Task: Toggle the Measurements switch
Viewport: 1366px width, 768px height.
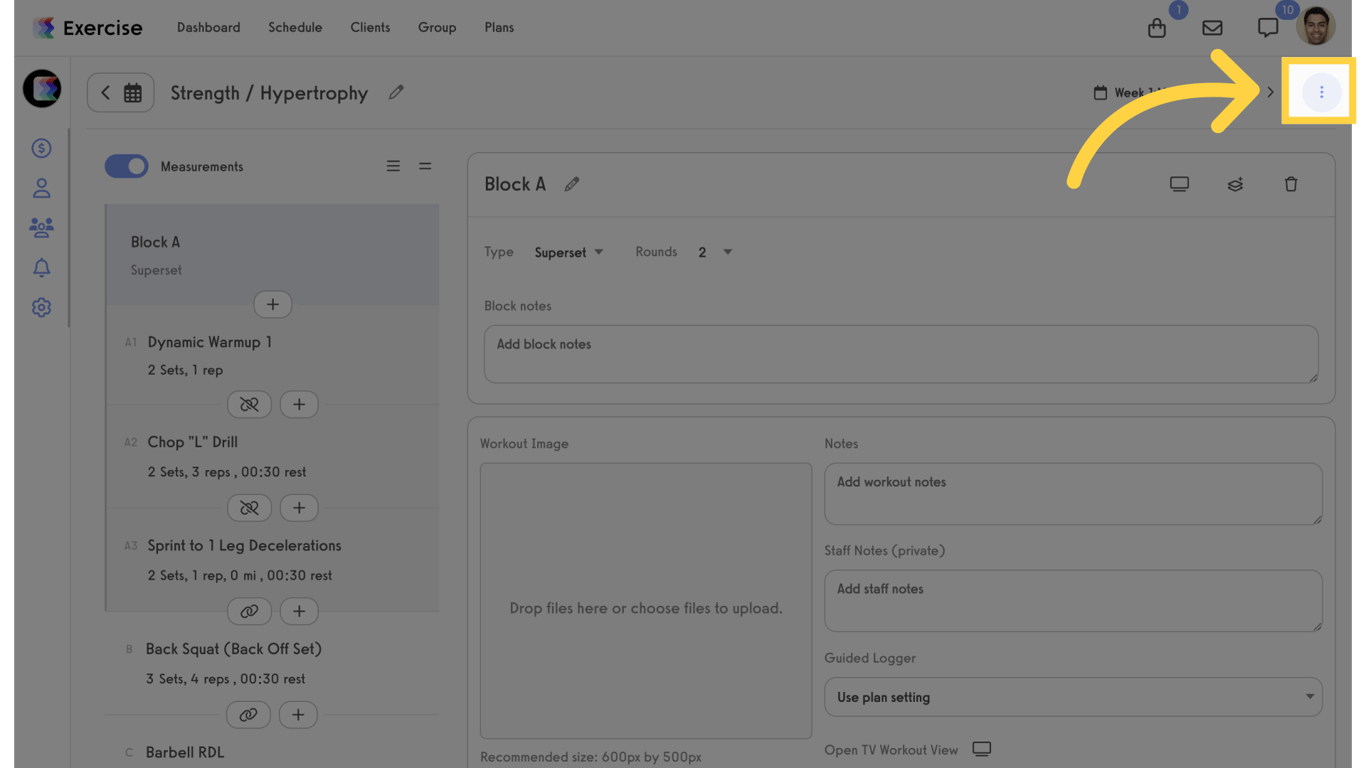Action: point(126,166)
